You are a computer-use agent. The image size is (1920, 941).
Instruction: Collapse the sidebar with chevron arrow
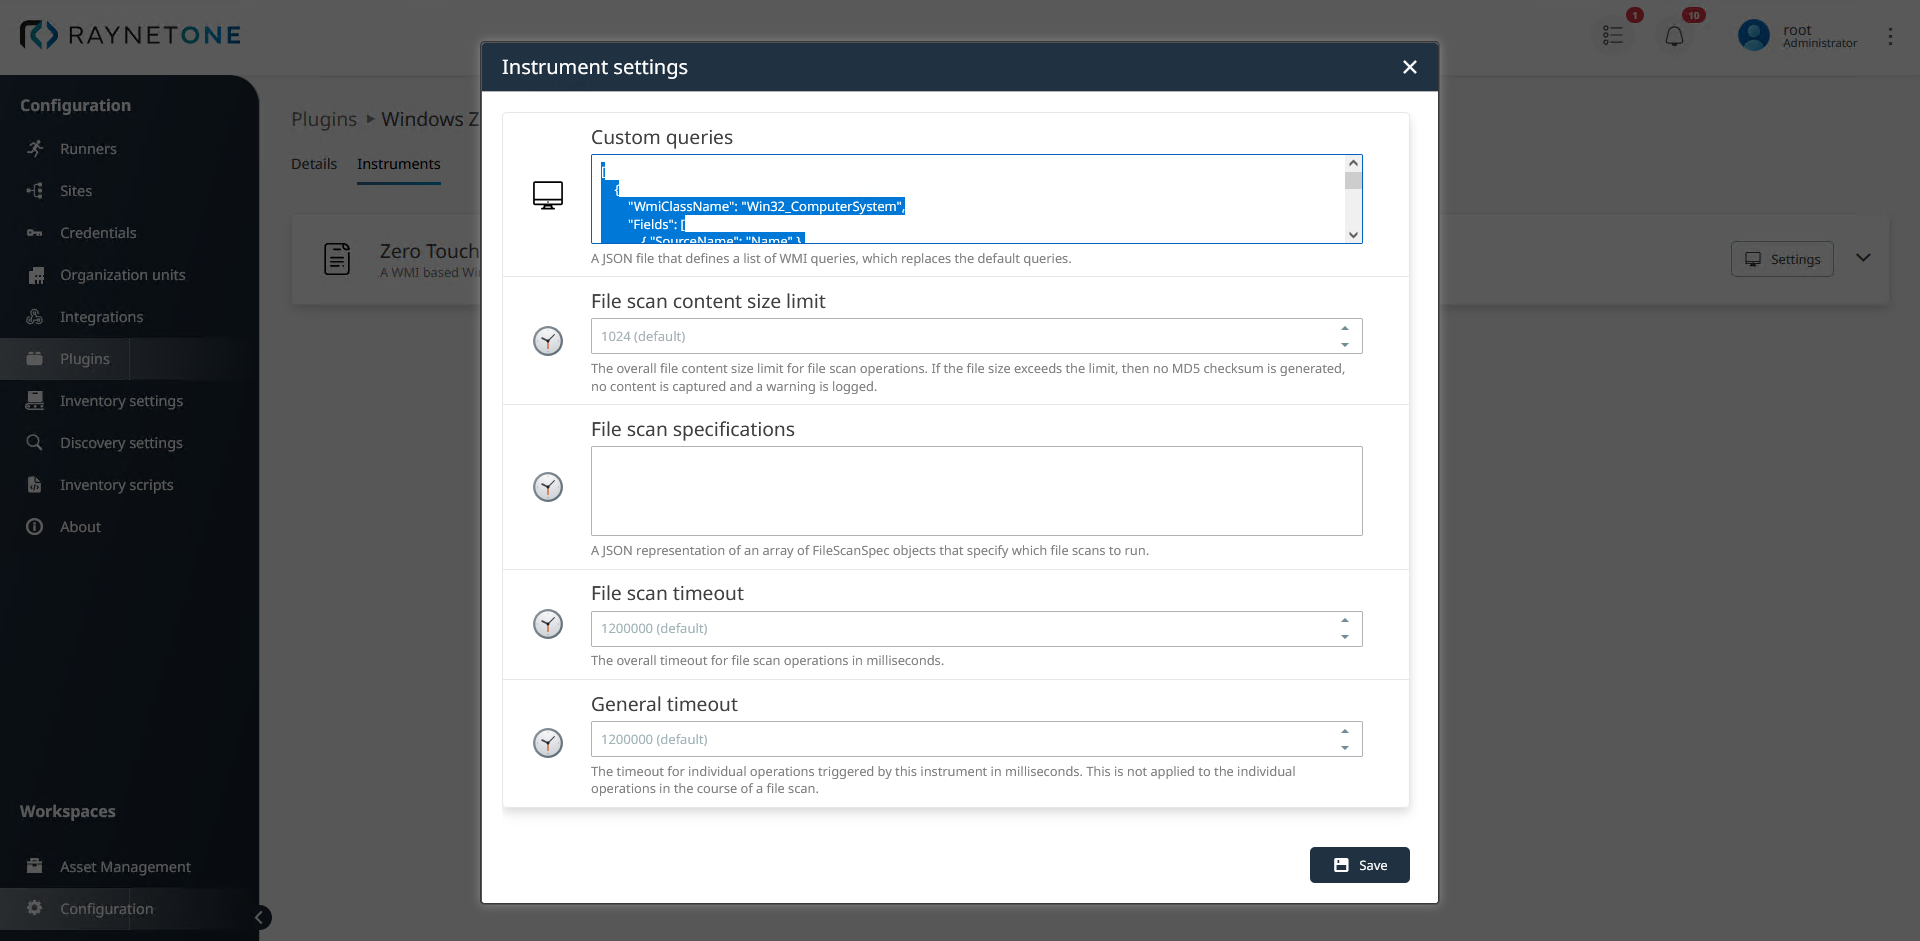click(x=259, y=917)
